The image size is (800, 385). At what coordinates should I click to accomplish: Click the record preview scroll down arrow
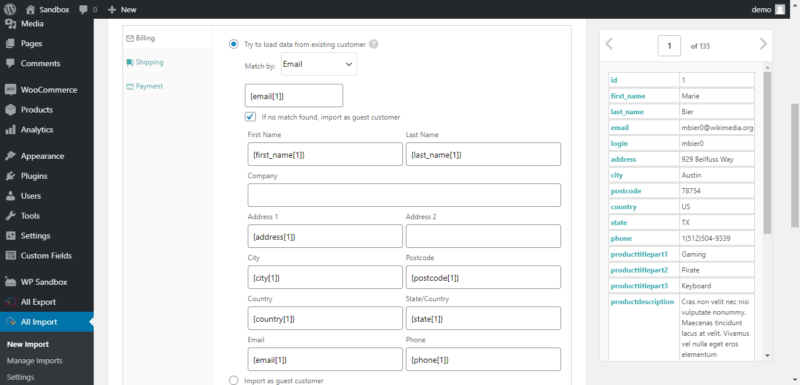[767, 355]
